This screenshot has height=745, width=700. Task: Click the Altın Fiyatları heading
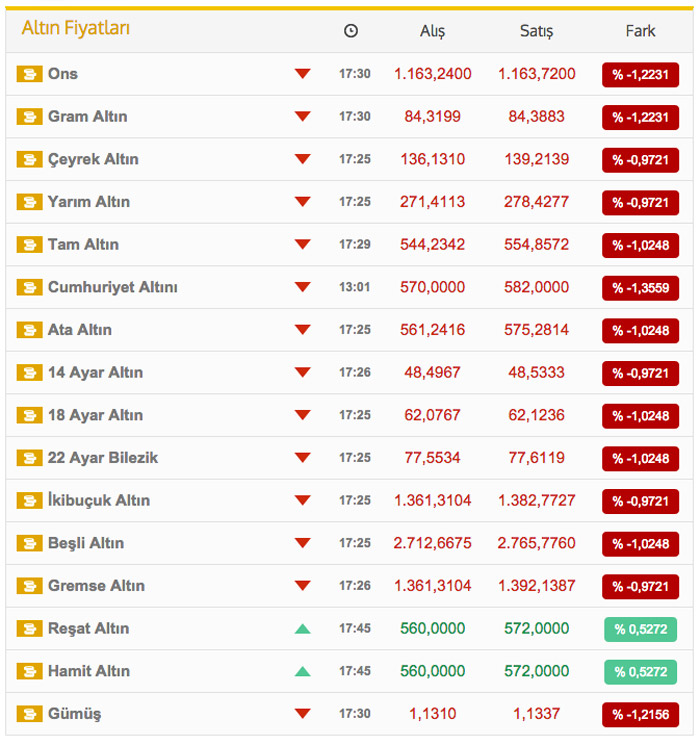click(x=76, y=28)
